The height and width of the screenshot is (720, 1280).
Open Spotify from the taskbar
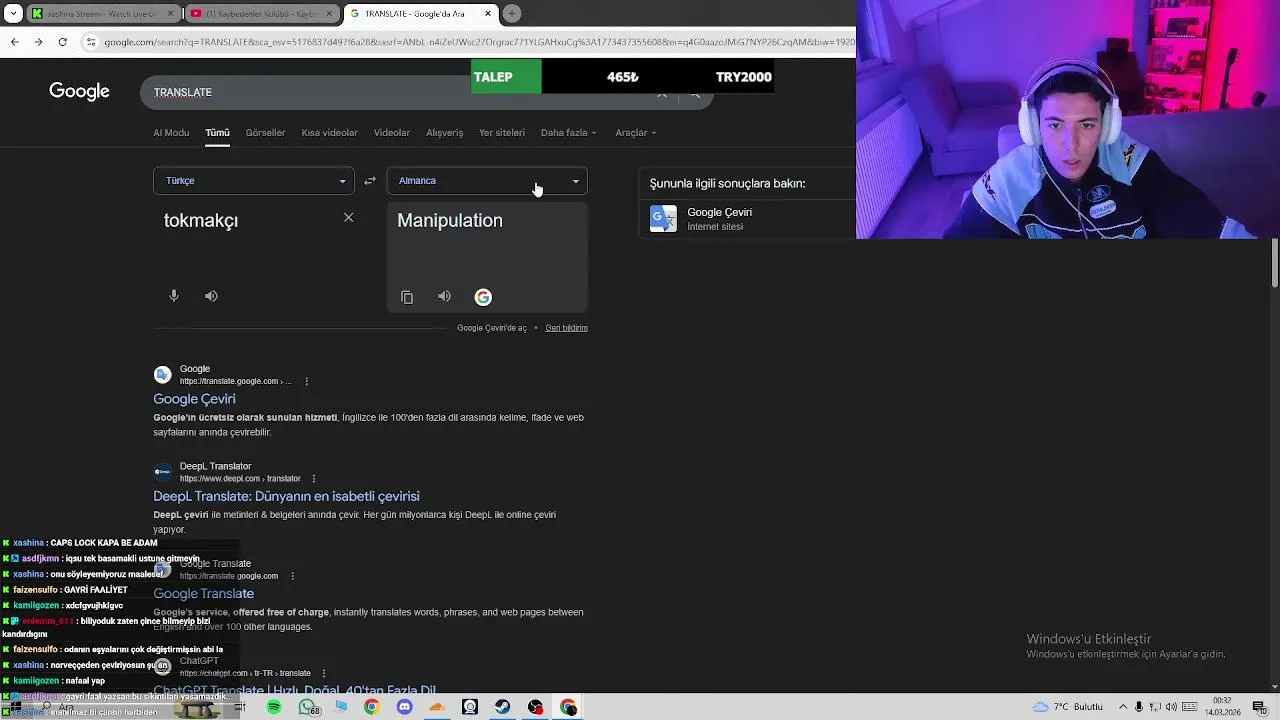pos(274,707)
